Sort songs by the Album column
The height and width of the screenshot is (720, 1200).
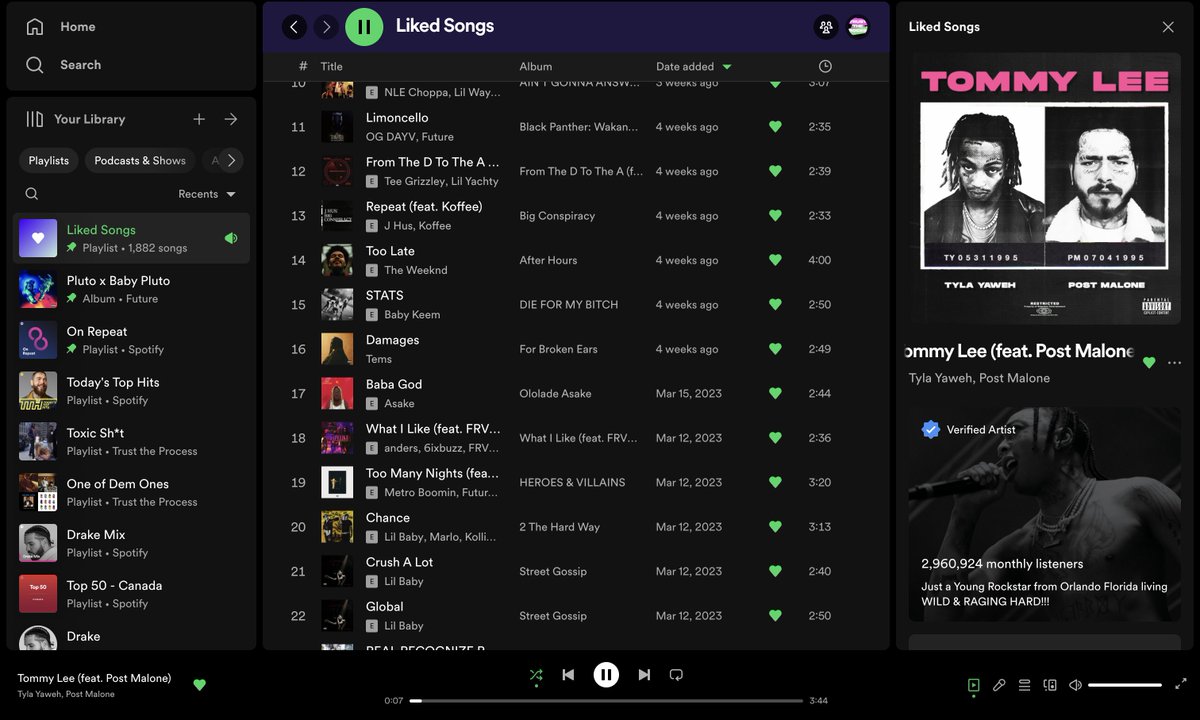click(x=535, y=66)
